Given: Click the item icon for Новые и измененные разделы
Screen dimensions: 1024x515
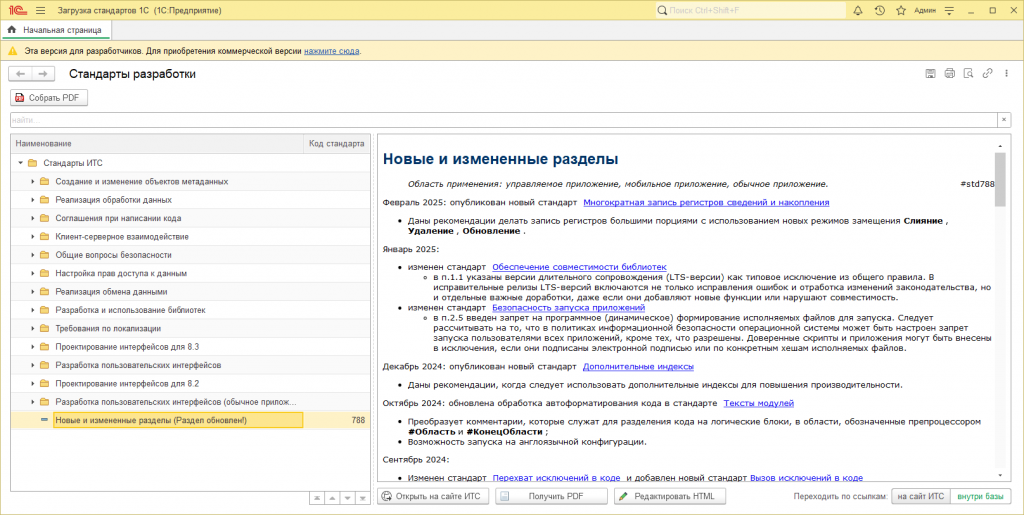Looking at the screenshot, I should (x=44, y=420).
